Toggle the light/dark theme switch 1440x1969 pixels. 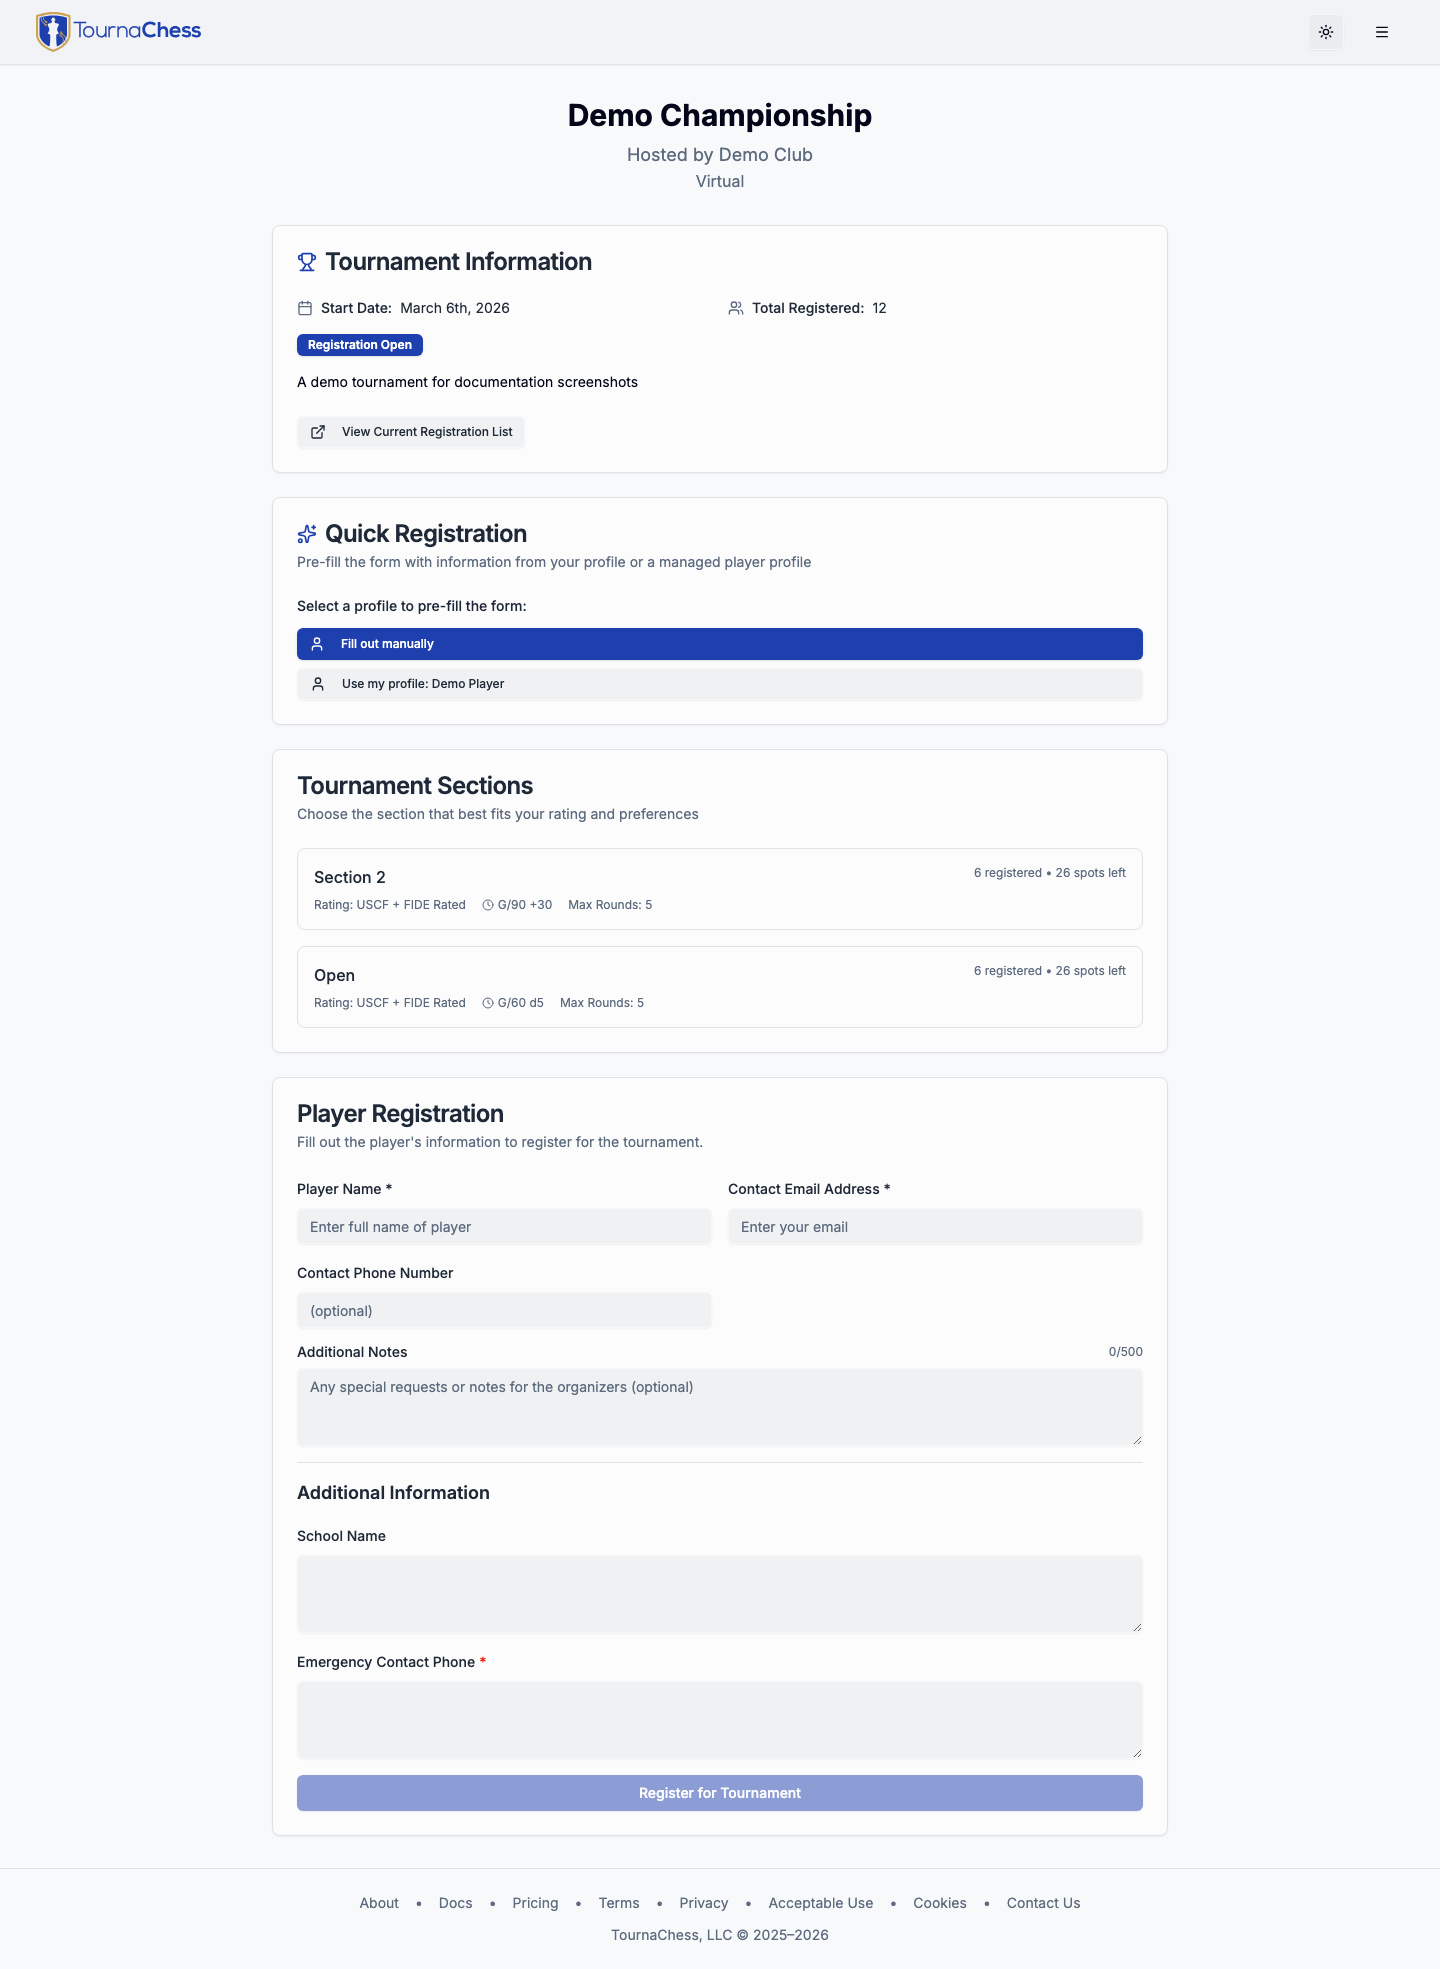click(x=1325, y=31)
